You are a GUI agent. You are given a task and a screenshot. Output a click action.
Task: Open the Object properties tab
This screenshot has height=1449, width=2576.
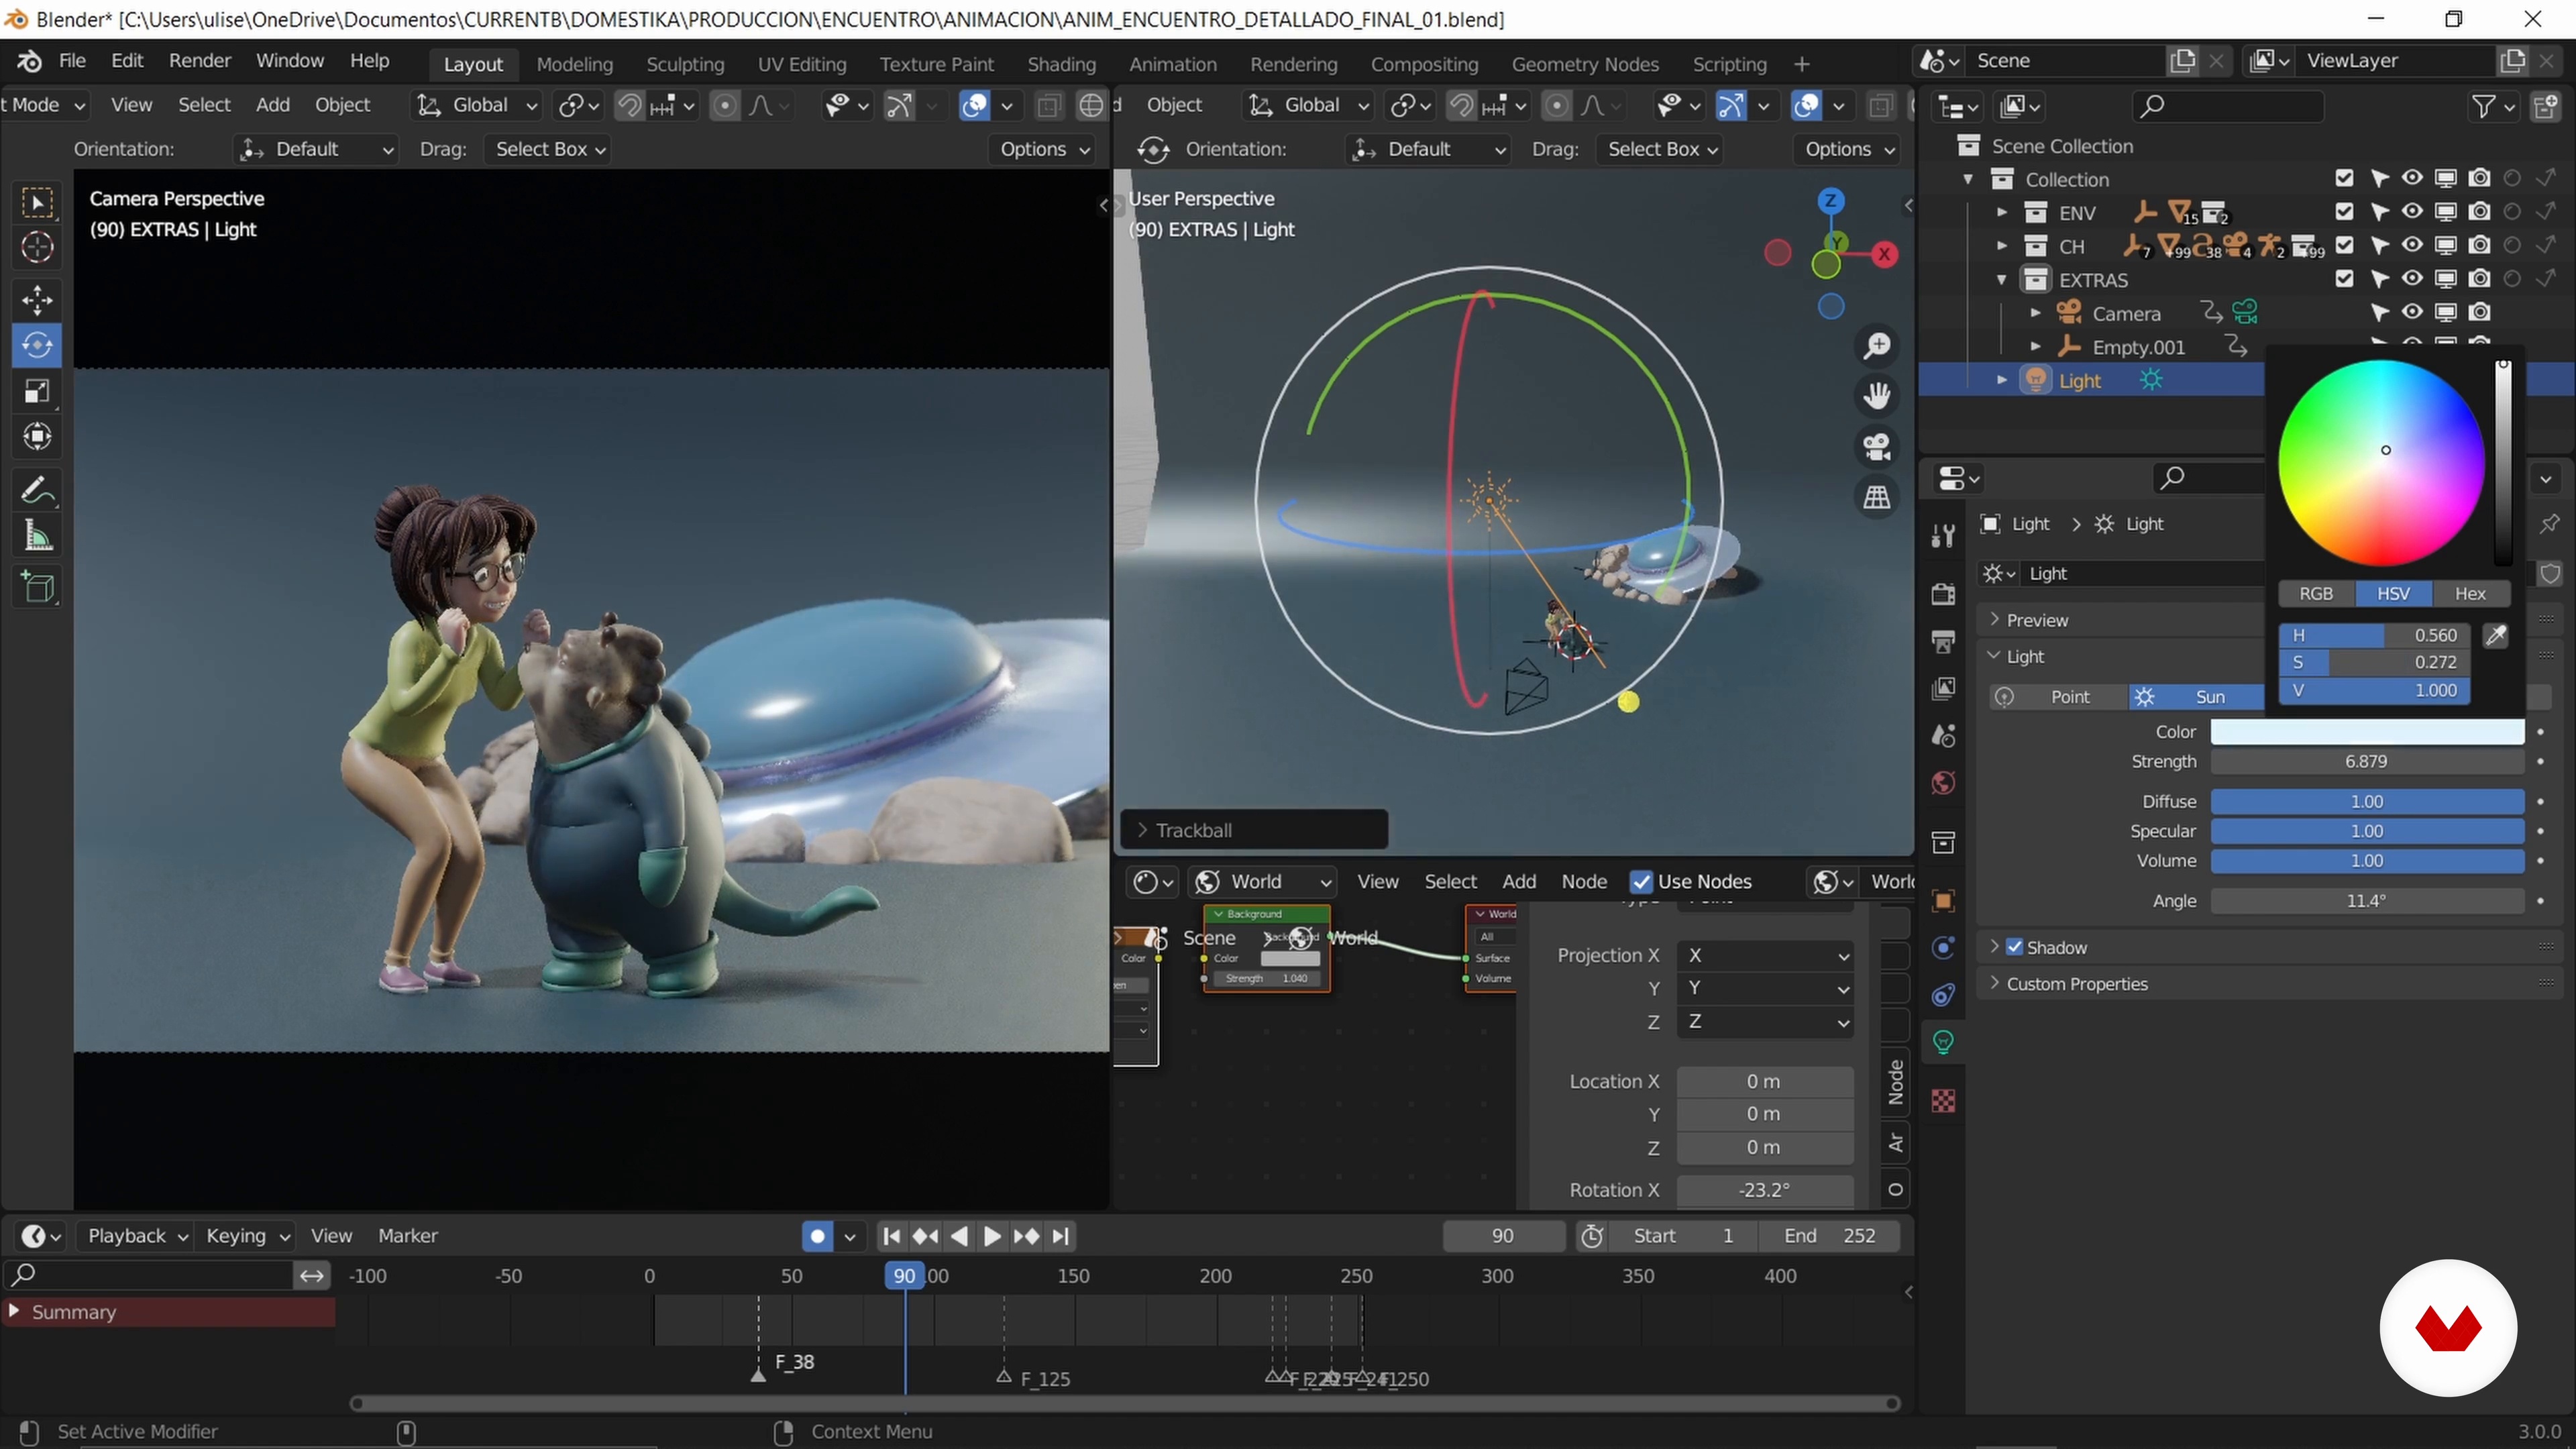click(1943, 901)
